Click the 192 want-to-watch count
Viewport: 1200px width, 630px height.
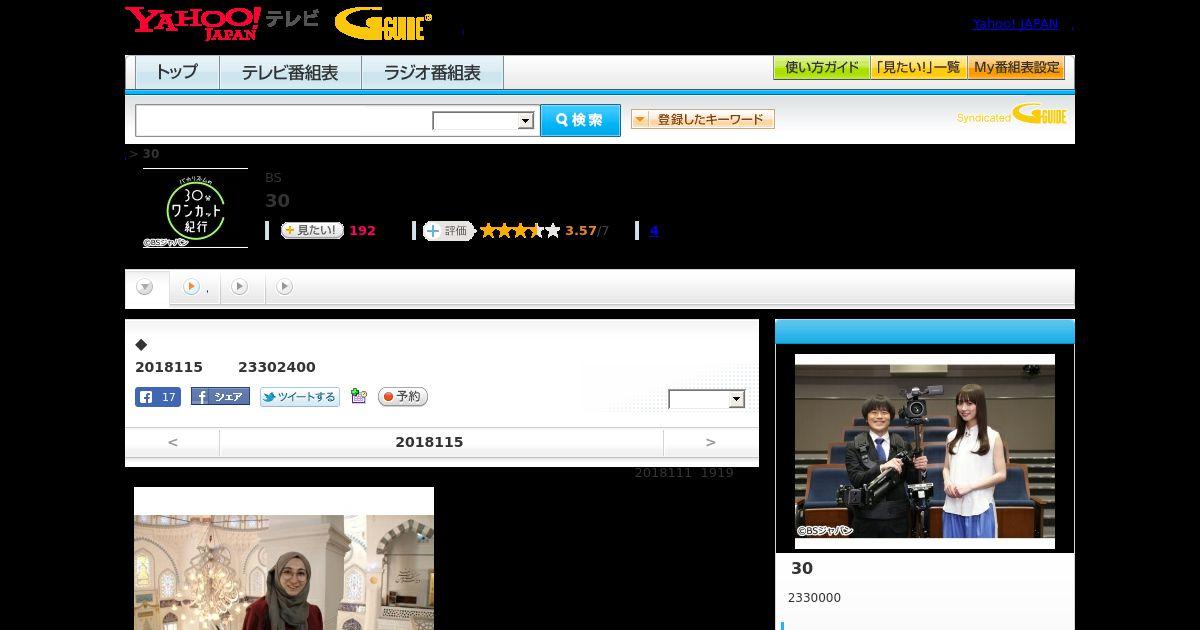pyautogui.click(x=362, y=230)
